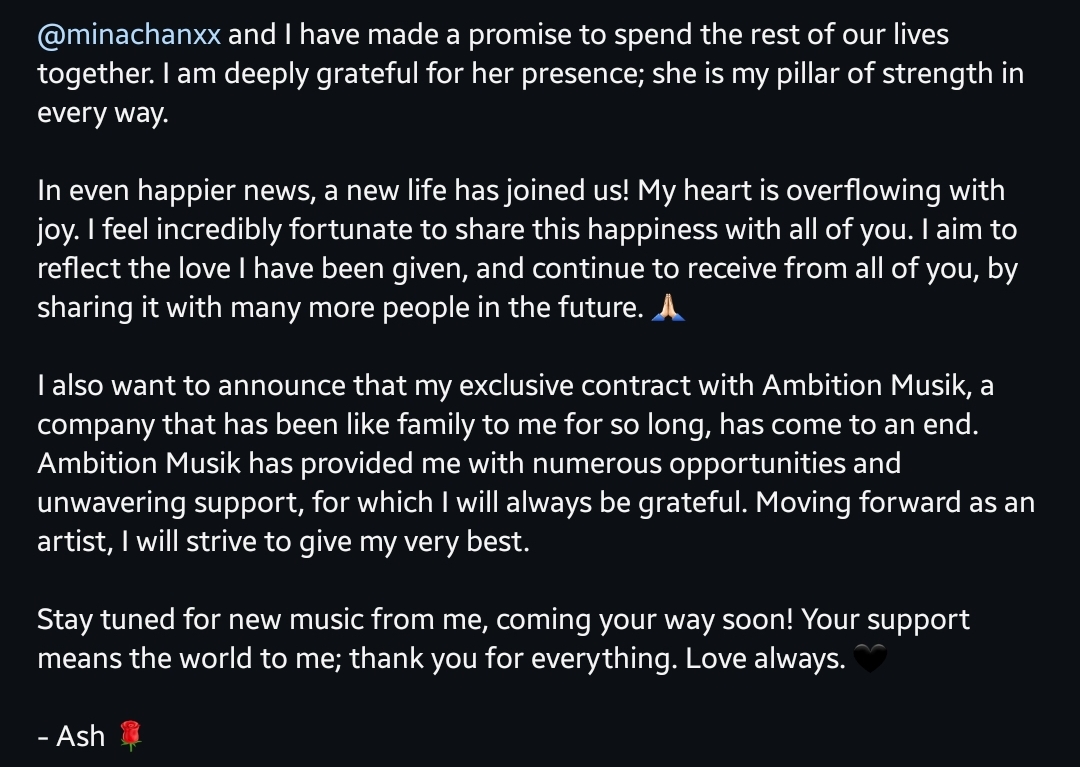Click the black heart emoji
This screenshot has height=767, width=1080.
tap(869, 658)
